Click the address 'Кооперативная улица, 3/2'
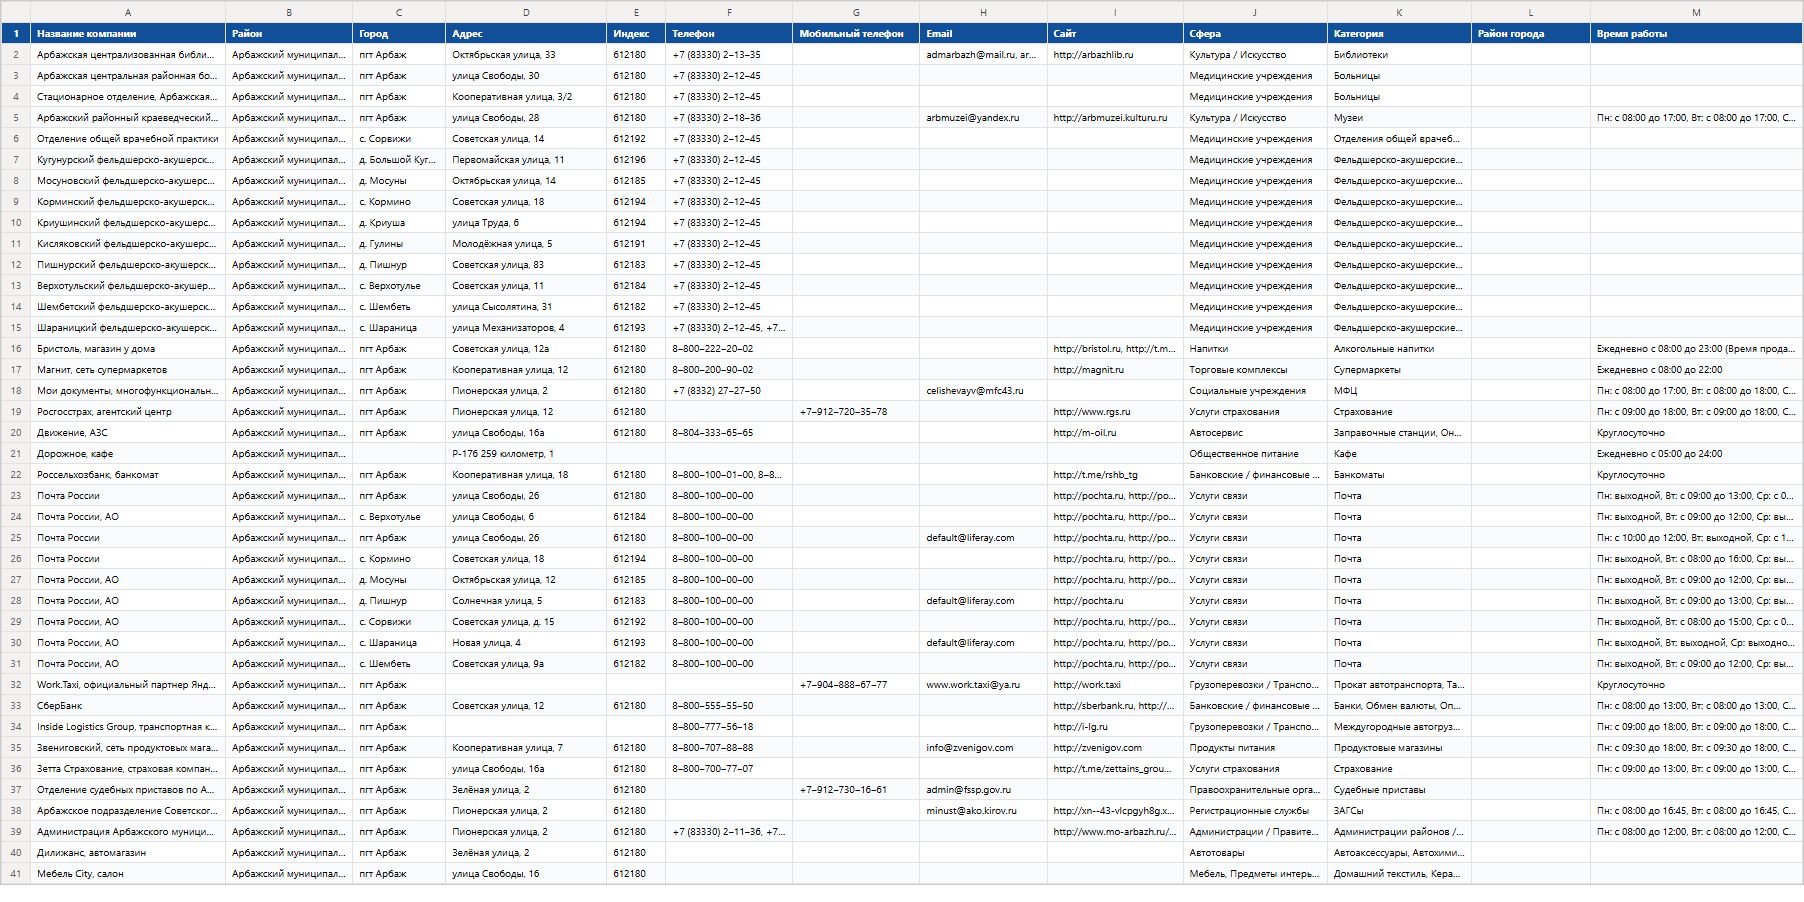The image size is (1804, 902). [x=526, y=97]
